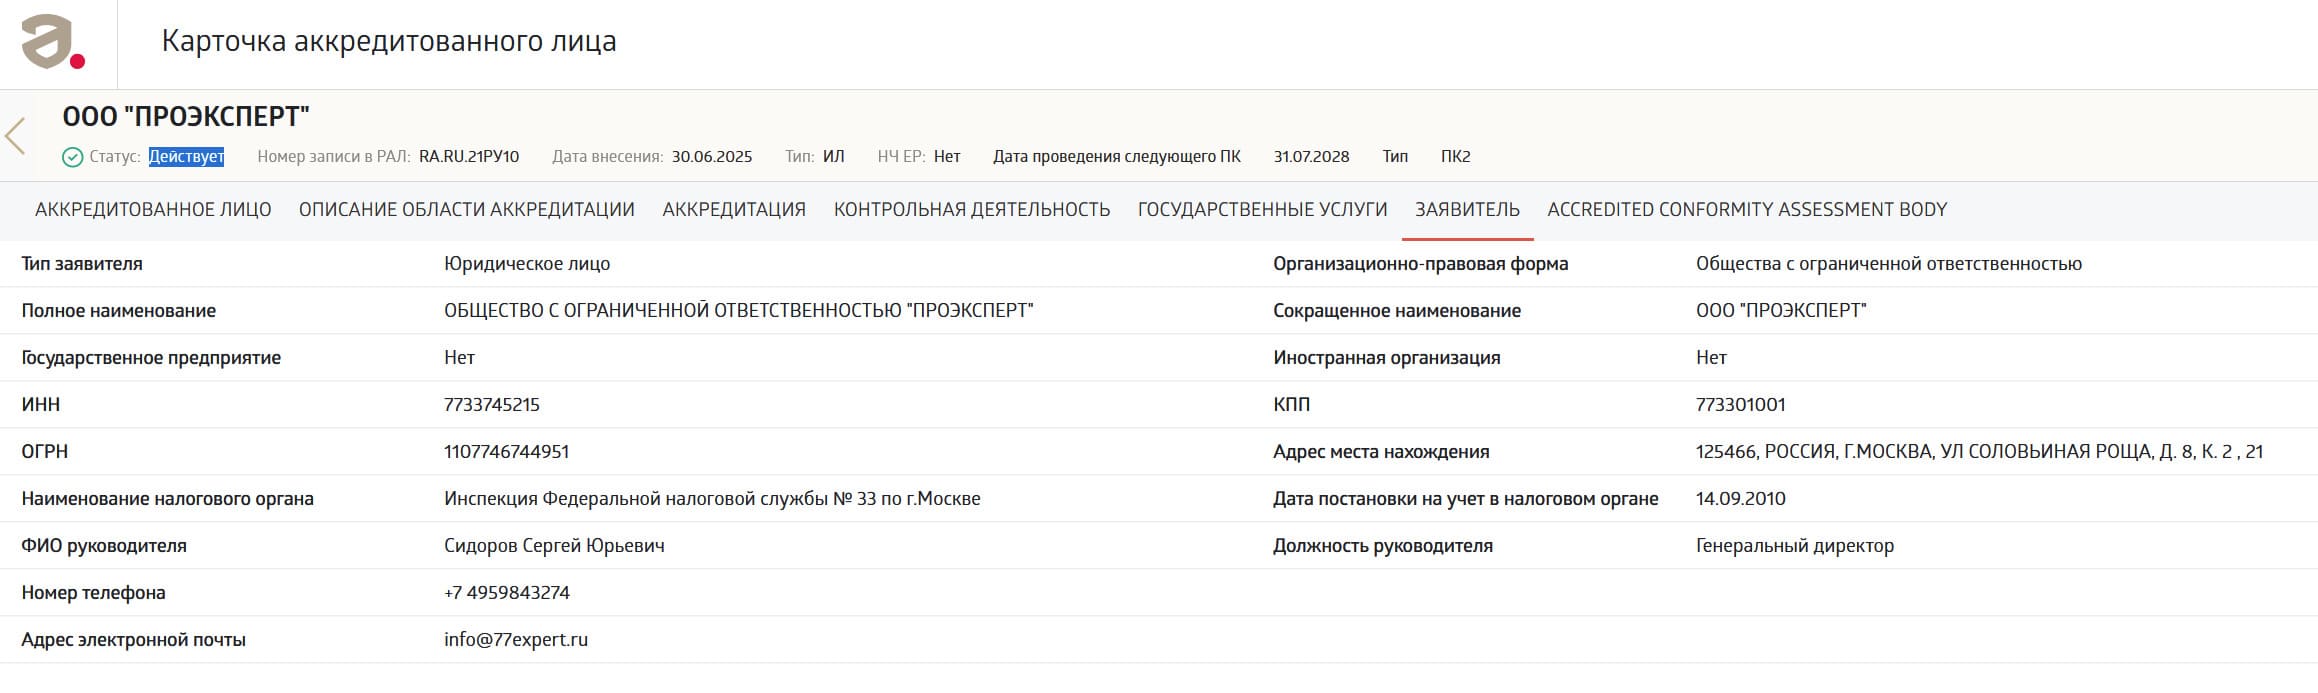Screen dimensions: 2318x693
Task: Click the registry number RA.RU.21РУ10
Action: click(x=469, y=157)
